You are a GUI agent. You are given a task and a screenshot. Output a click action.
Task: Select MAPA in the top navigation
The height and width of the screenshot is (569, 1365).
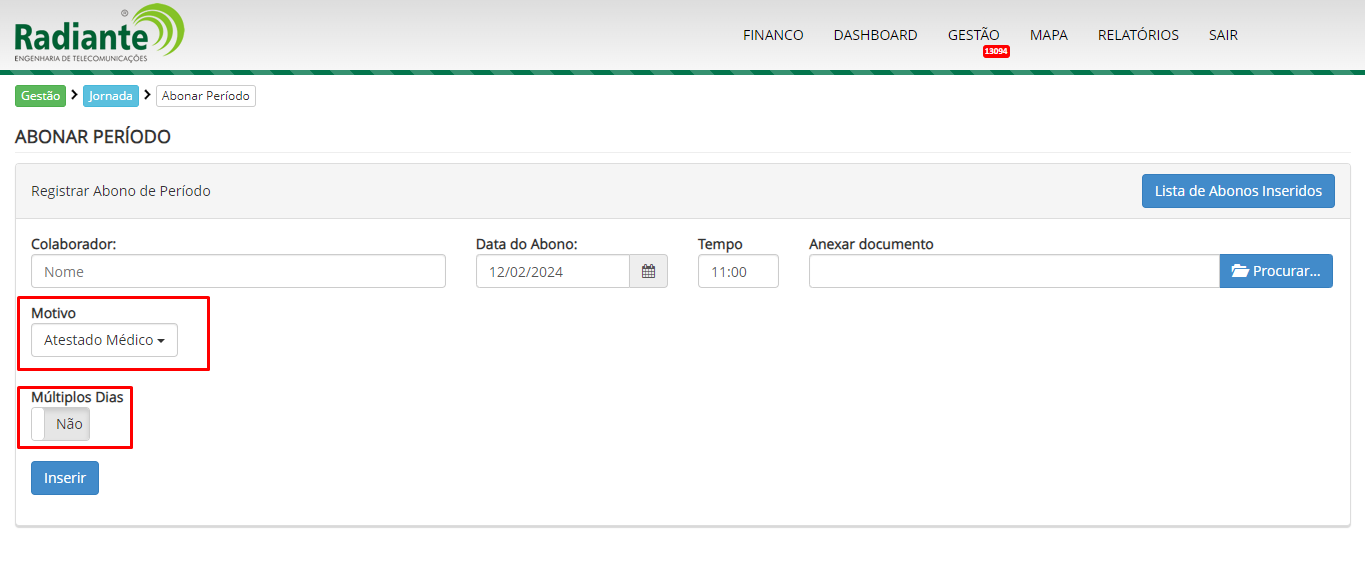(x=1048, y=35)
